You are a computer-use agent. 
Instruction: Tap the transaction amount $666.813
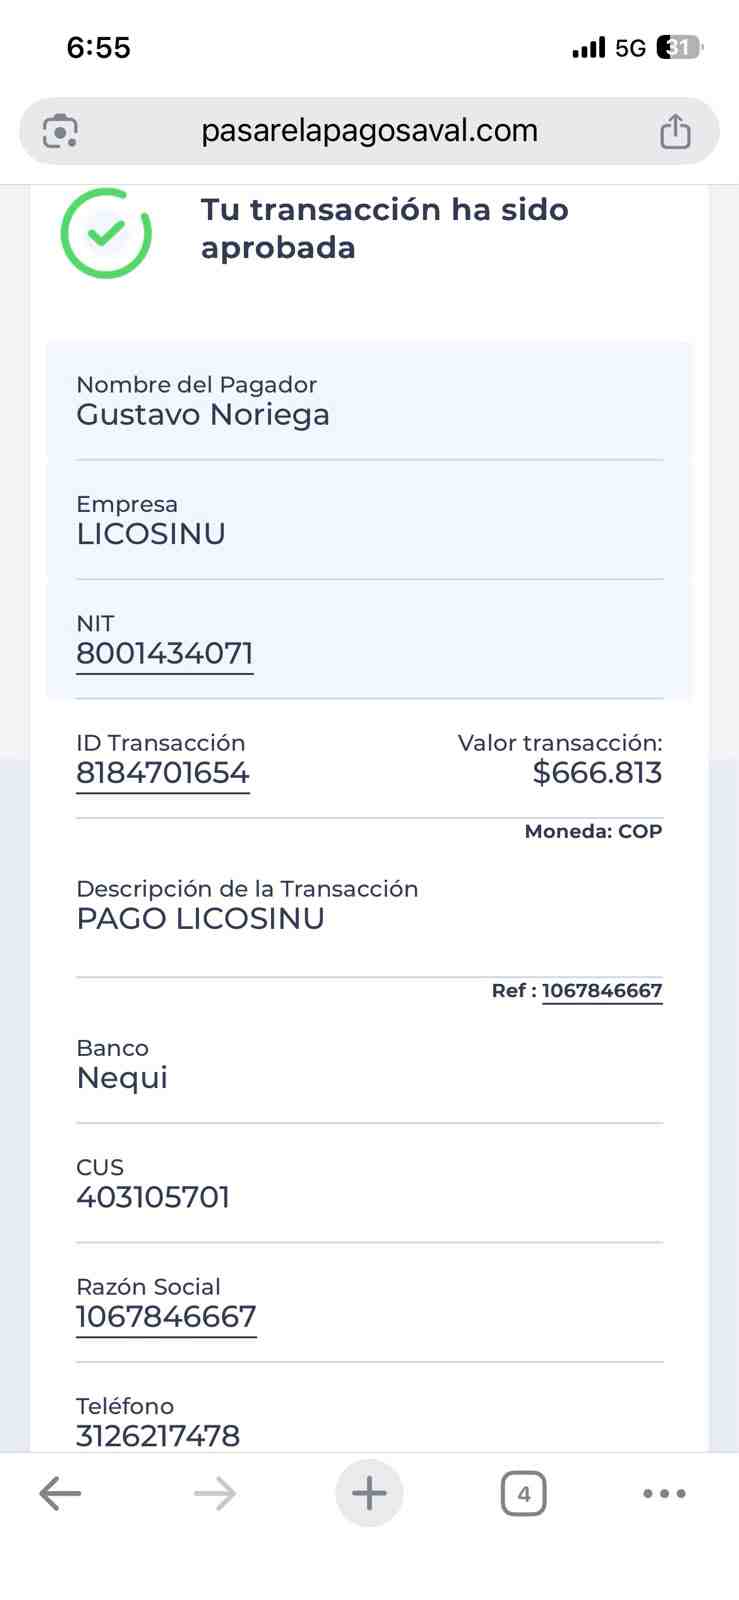click(x=597, y=773)
